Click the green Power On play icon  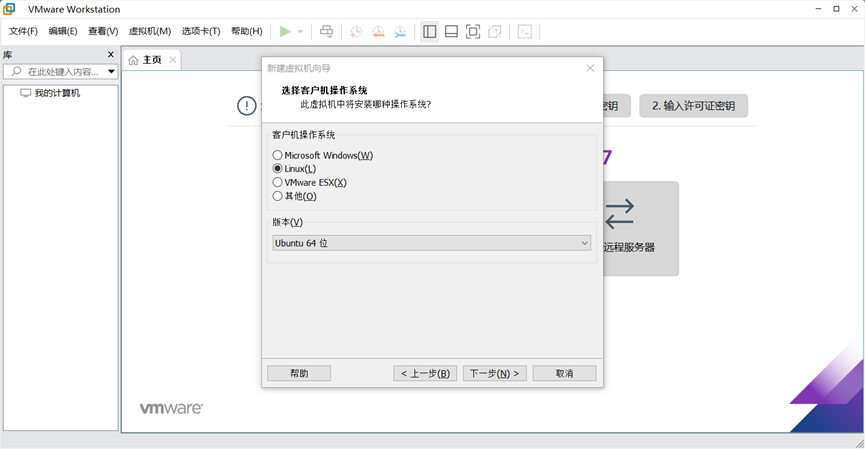point(285,31)
